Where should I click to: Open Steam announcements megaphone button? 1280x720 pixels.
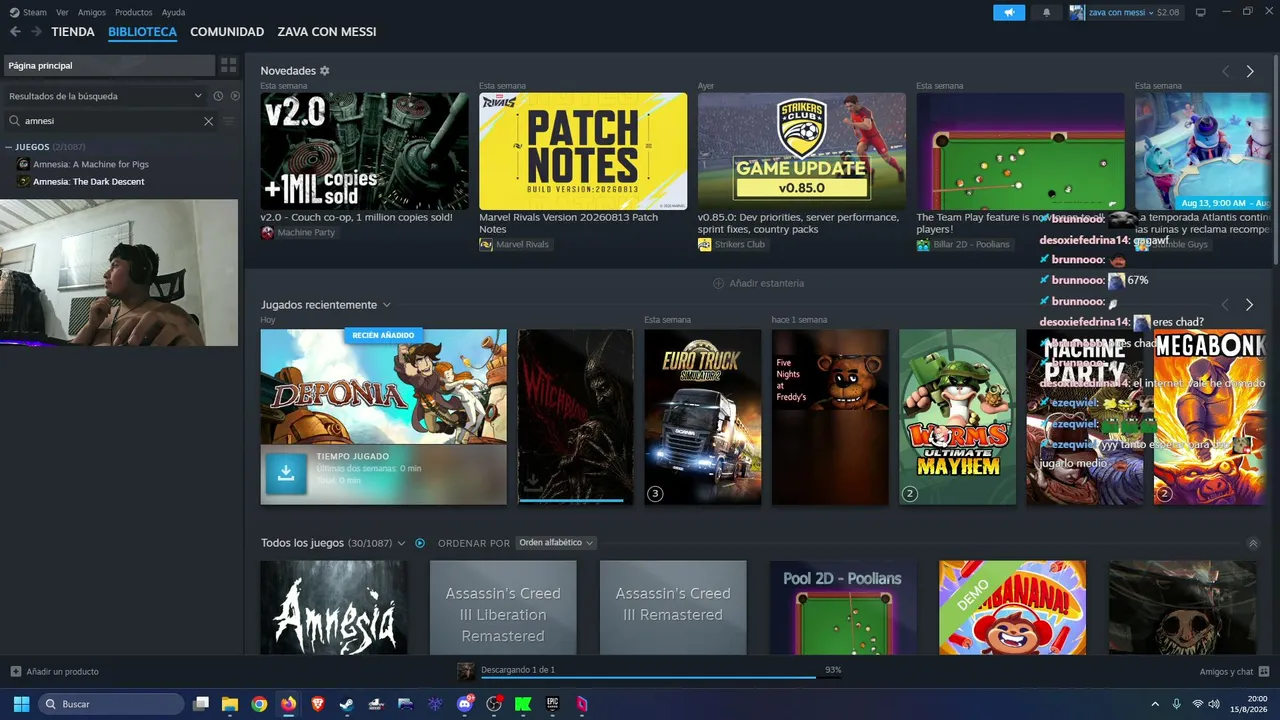pos(1009,12)
